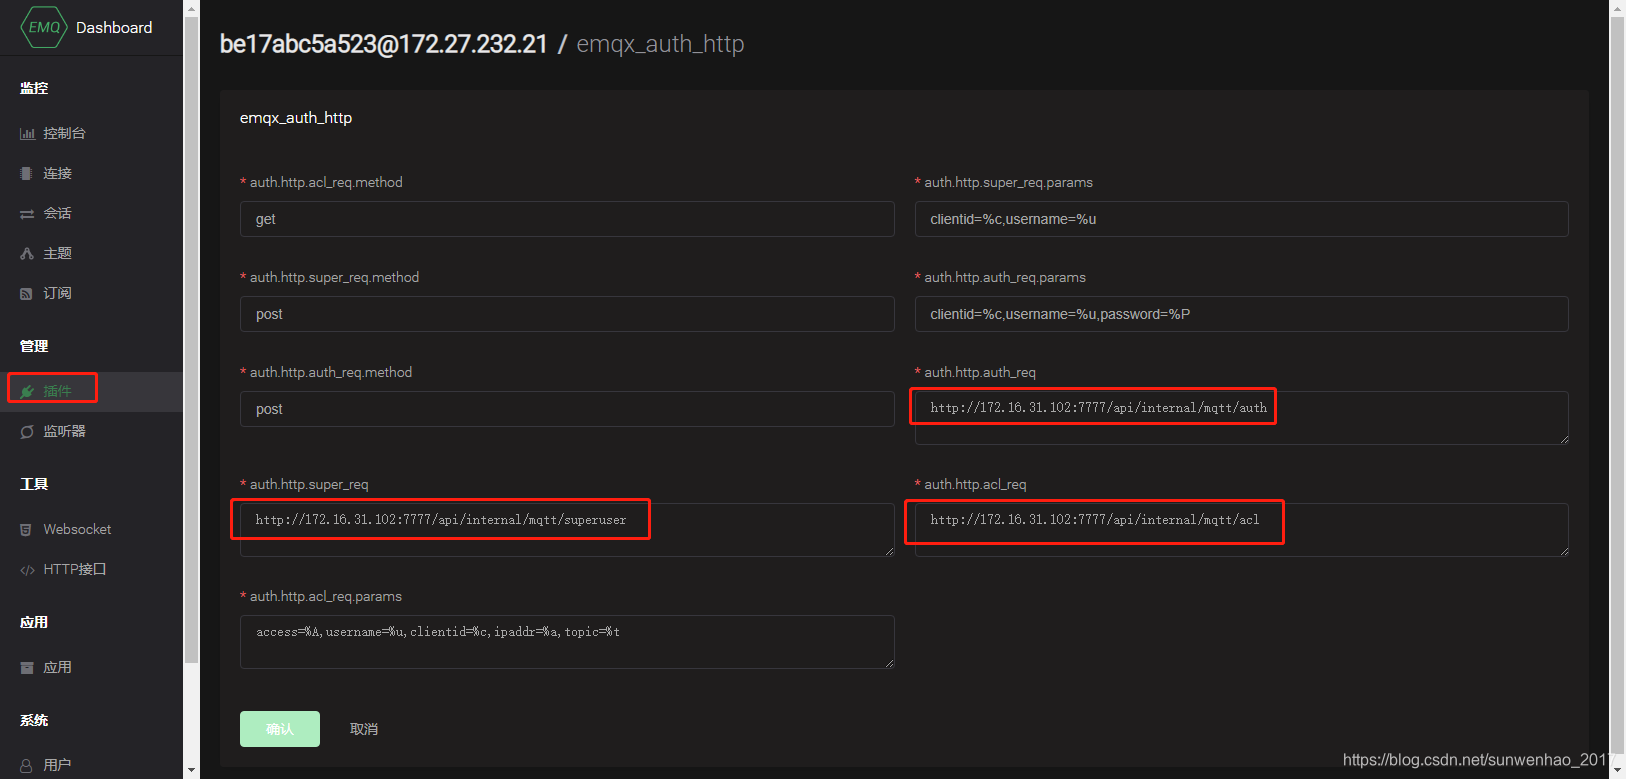Click the 控制台 chart icon
Image resolution: width=1626 pixels, height=779 pixels.
(27, 134)
